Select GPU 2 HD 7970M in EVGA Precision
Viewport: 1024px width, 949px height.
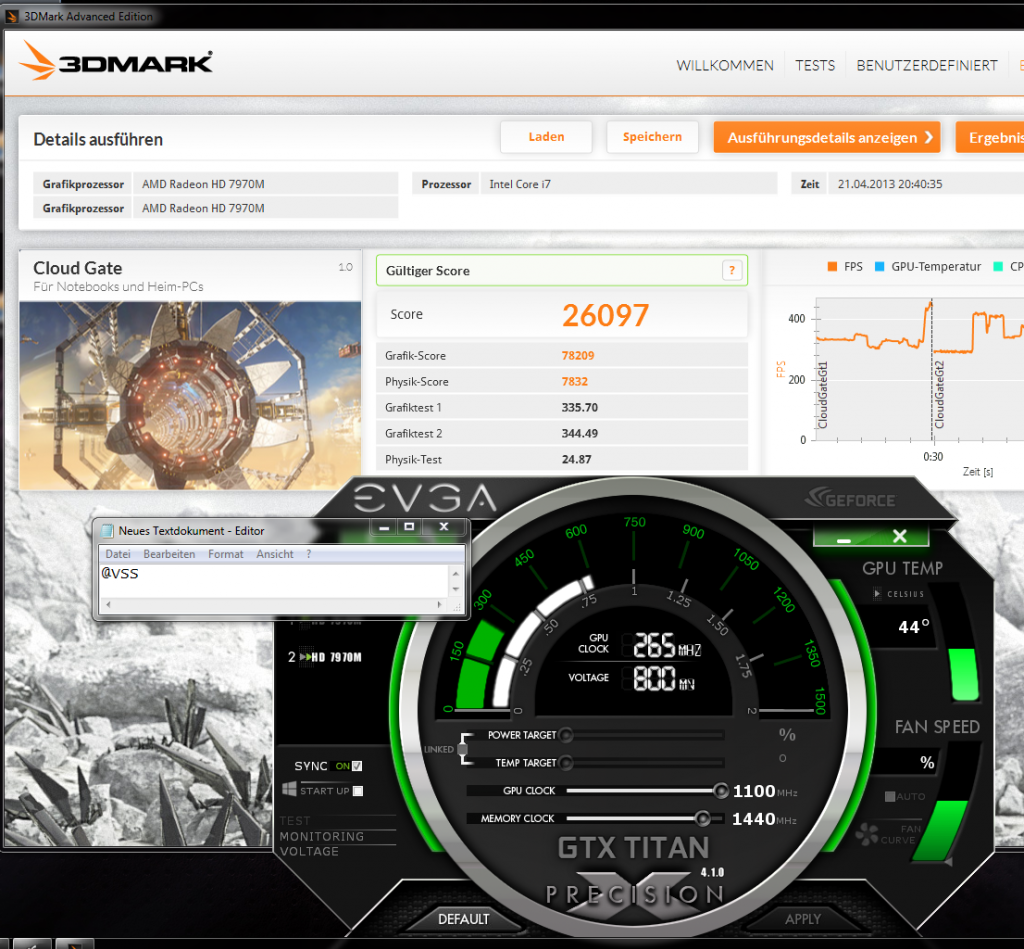(325, 657)
